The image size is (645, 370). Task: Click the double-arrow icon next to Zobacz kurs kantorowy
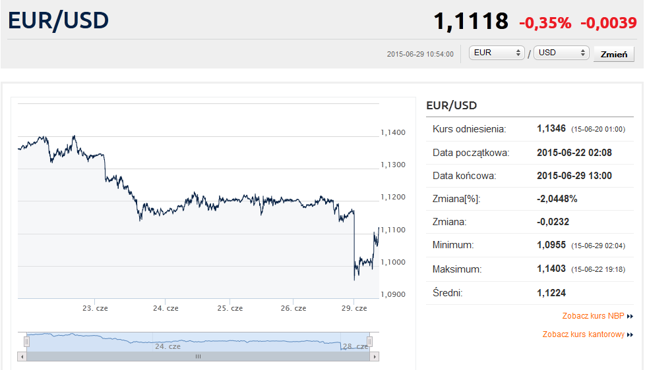630,335
